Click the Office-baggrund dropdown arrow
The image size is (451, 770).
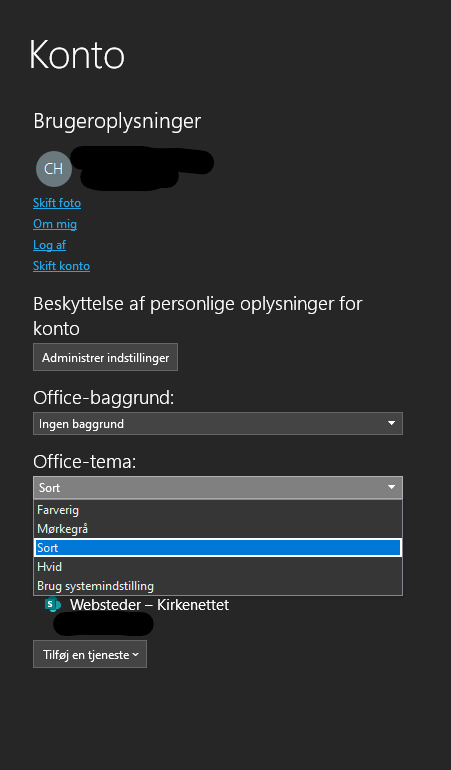click(391, 423)
